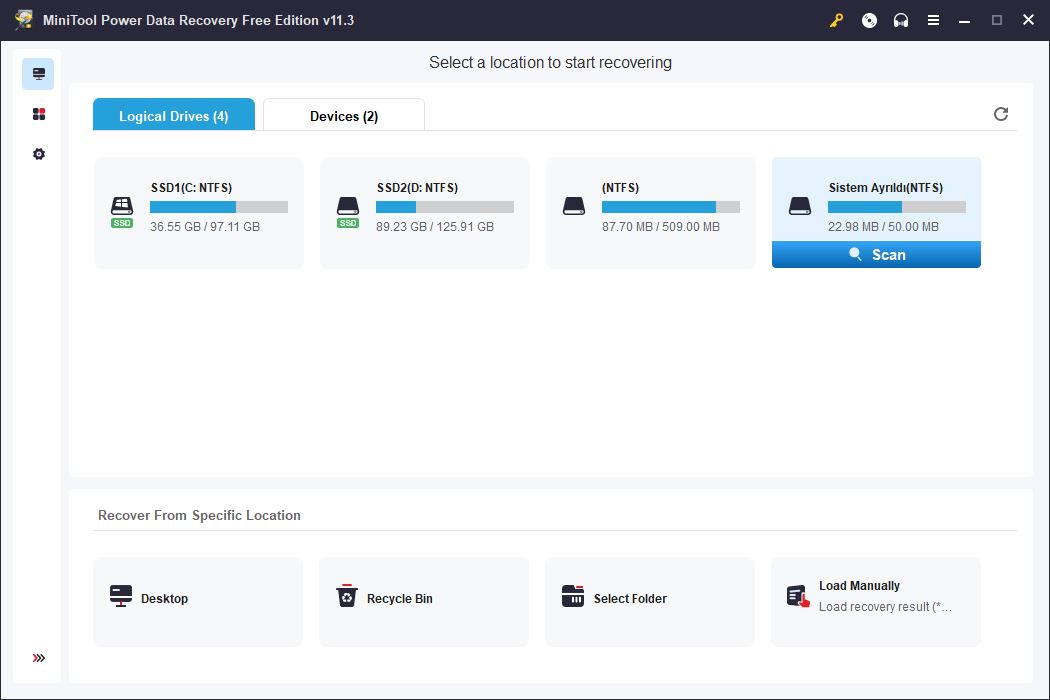Click 22.98 MB / 50.00 MB size text
Image resolution: width=1050 pixels, height=700 pixels.
click(x=883, y=226)
